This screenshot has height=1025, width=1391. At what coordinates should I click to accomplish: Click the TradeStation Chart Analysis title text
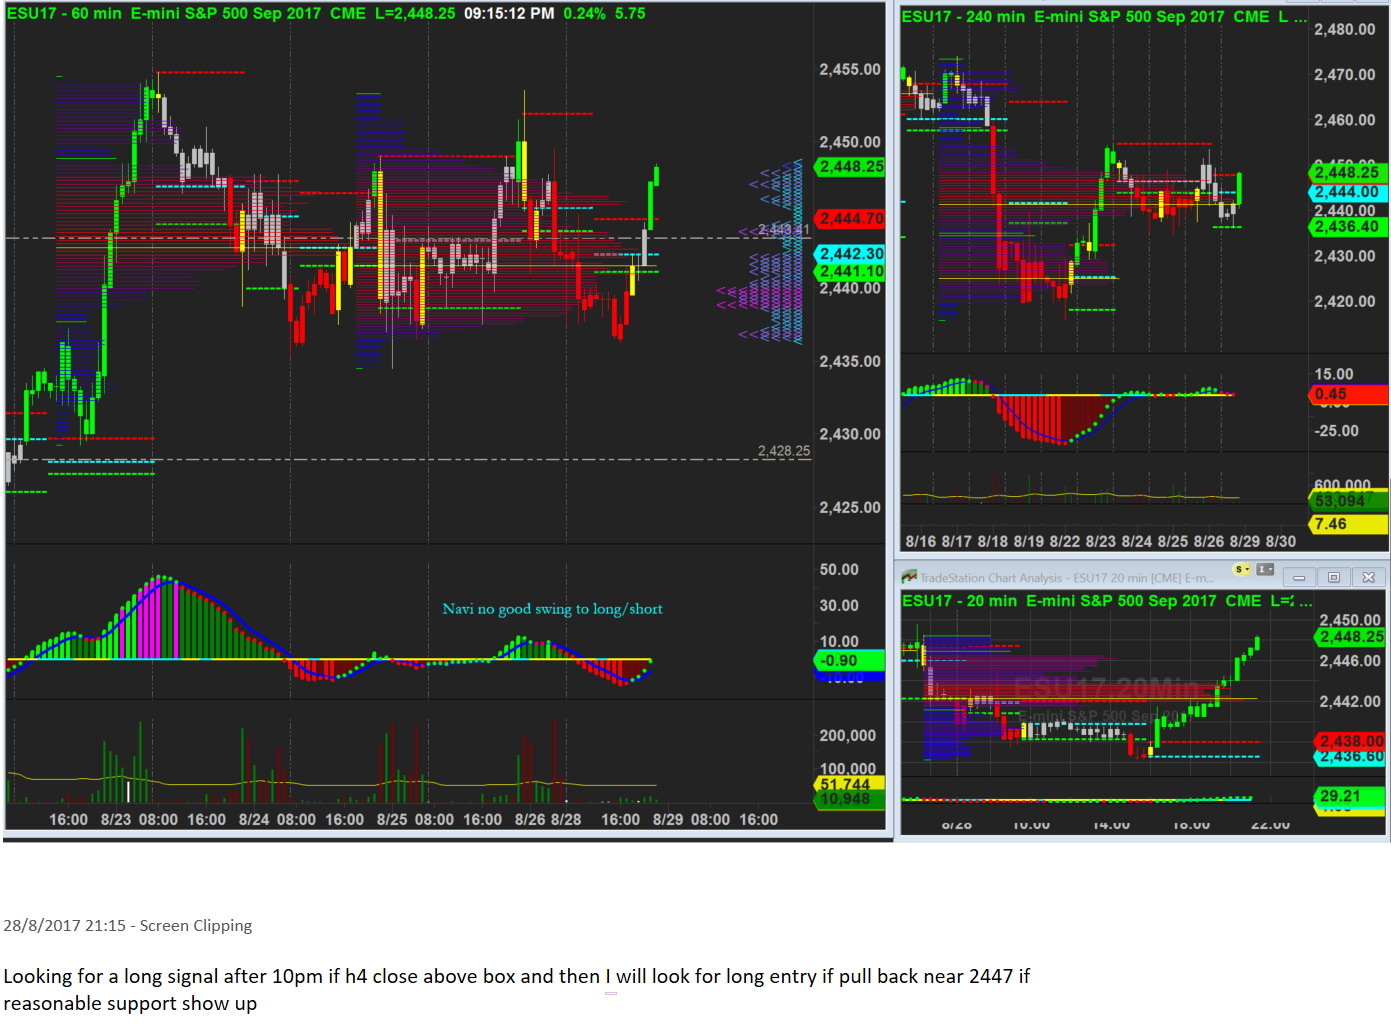(x=1066, y=578)
